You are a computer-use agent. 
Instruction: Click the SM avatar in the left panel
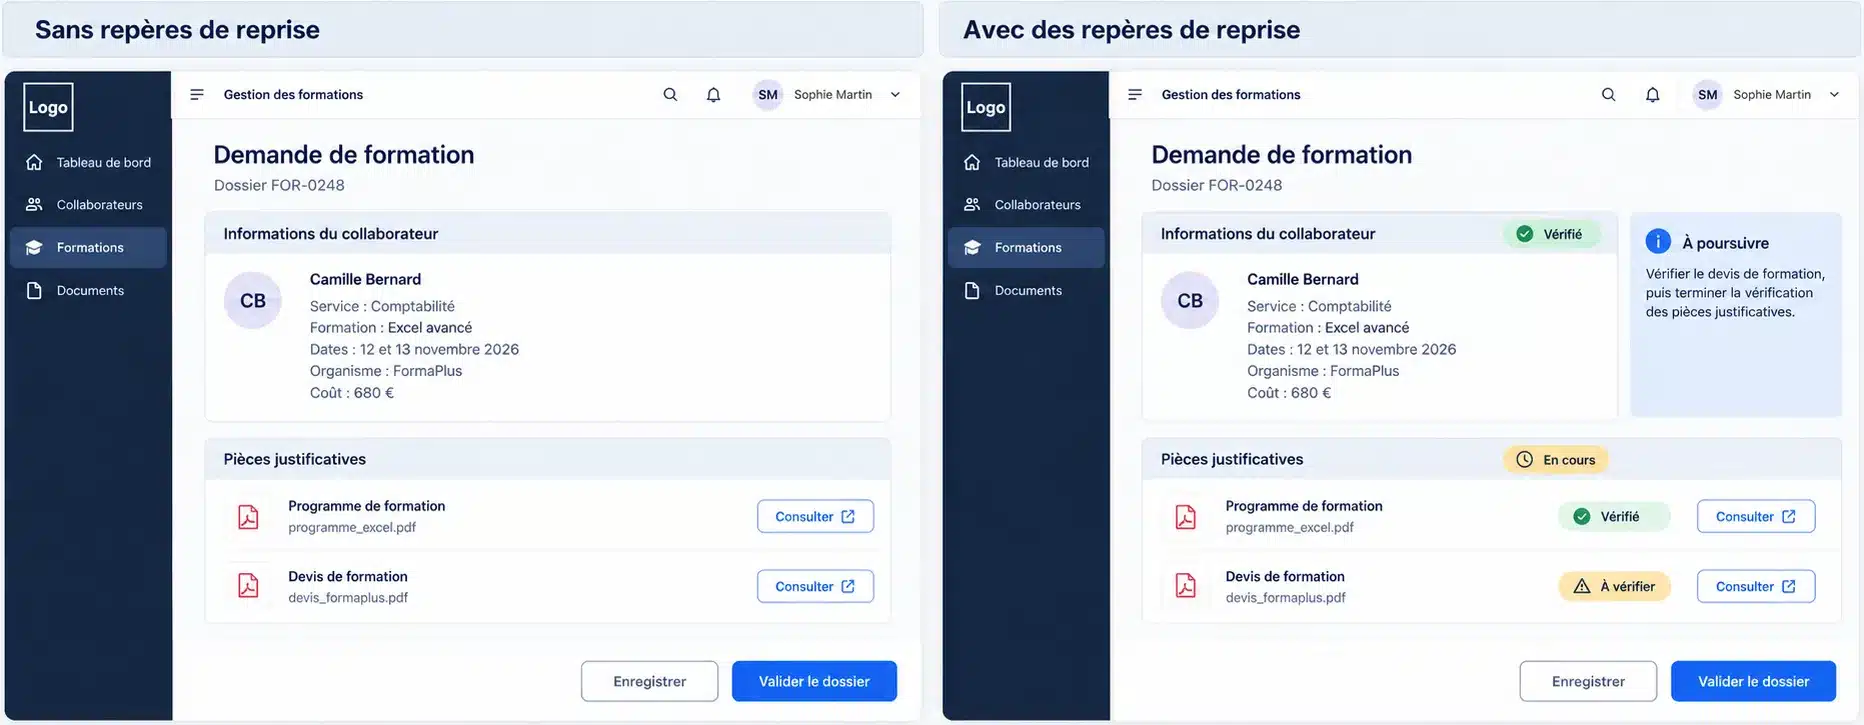tap(768, 95)
